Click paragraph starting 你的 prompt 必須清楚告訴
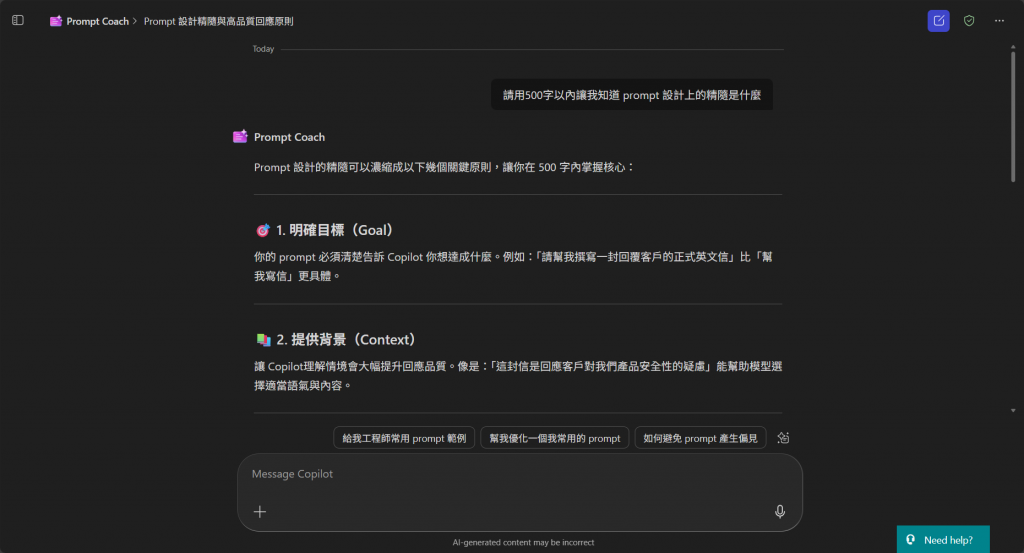 click(x=513, y=266)
